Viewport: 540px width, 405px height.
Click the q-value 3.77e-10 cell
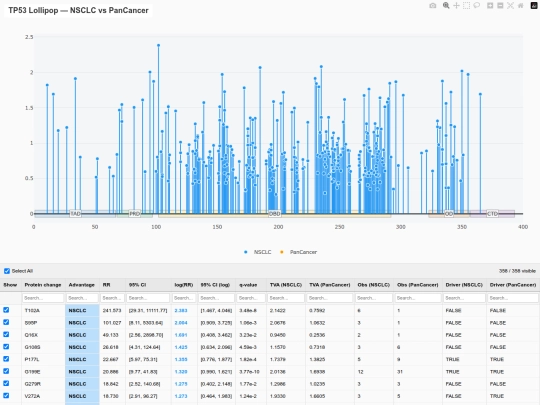point(250,372)
